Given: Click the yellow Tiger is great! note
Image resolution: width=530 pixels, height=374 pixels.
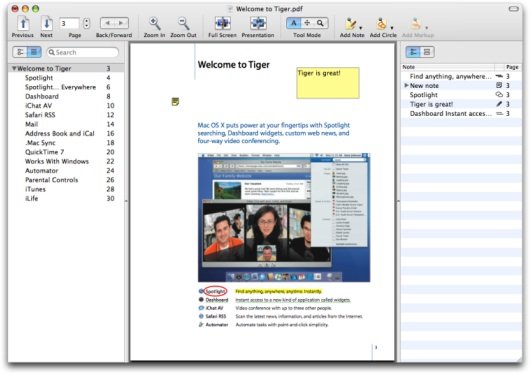Looking at the screenshot, I should (328, 83).
